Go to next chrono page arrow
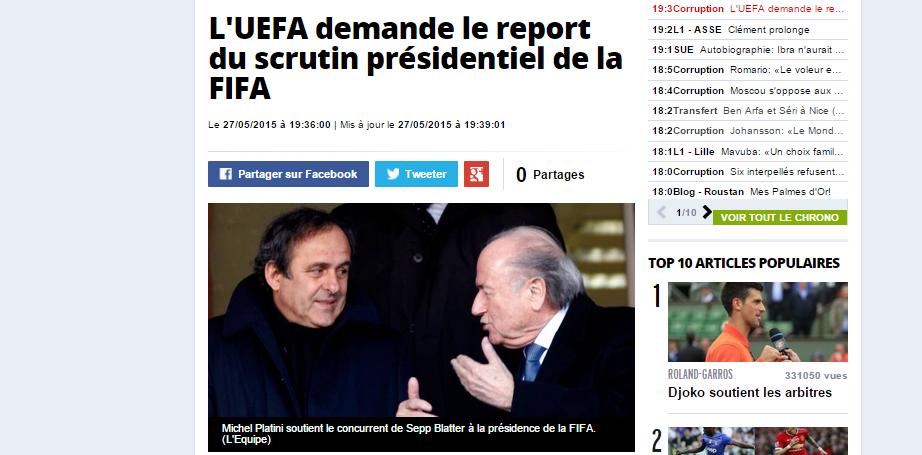The image size is (922, 455). click(707, 212)
